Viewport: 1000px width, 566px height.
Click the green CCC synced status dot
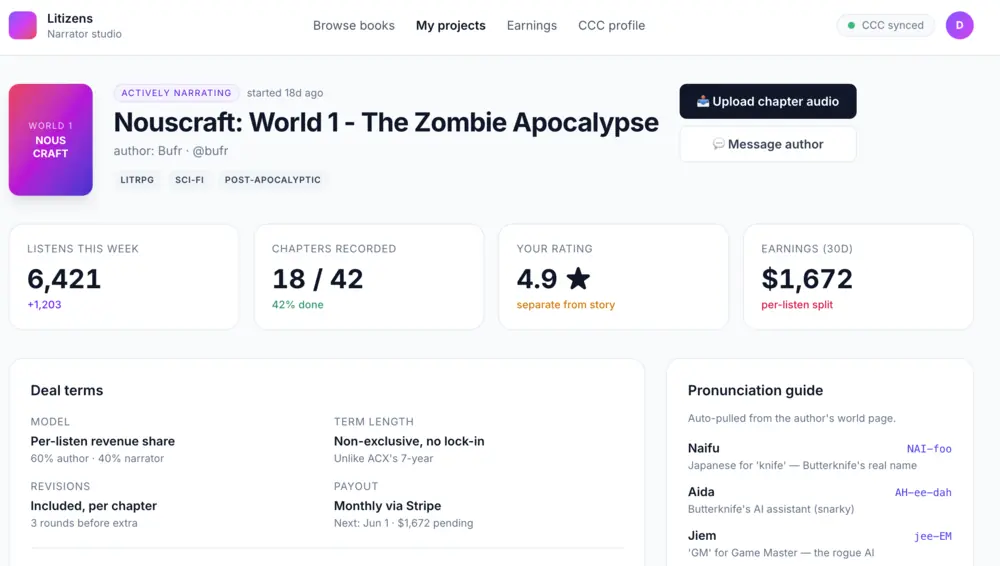(851, 26)
